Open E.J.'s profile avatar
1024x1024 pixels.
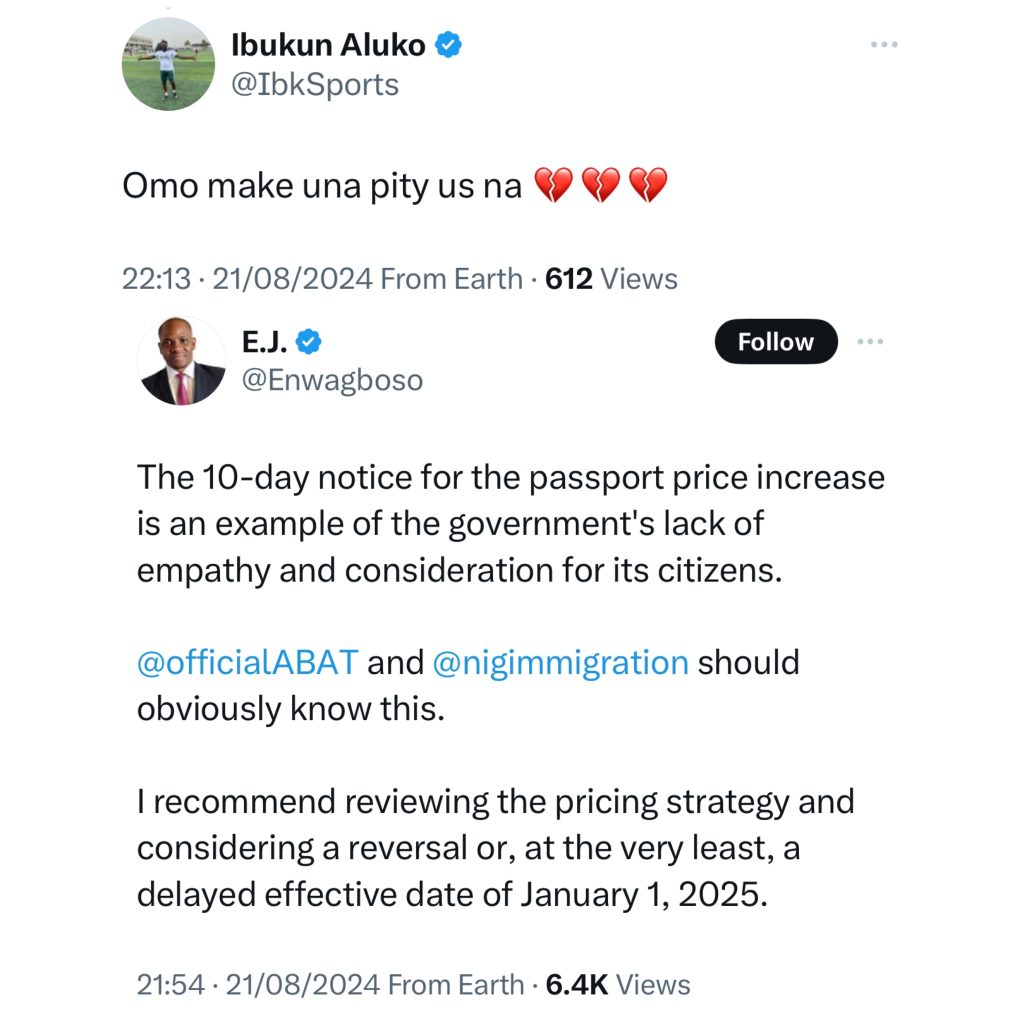pos(182,361)
